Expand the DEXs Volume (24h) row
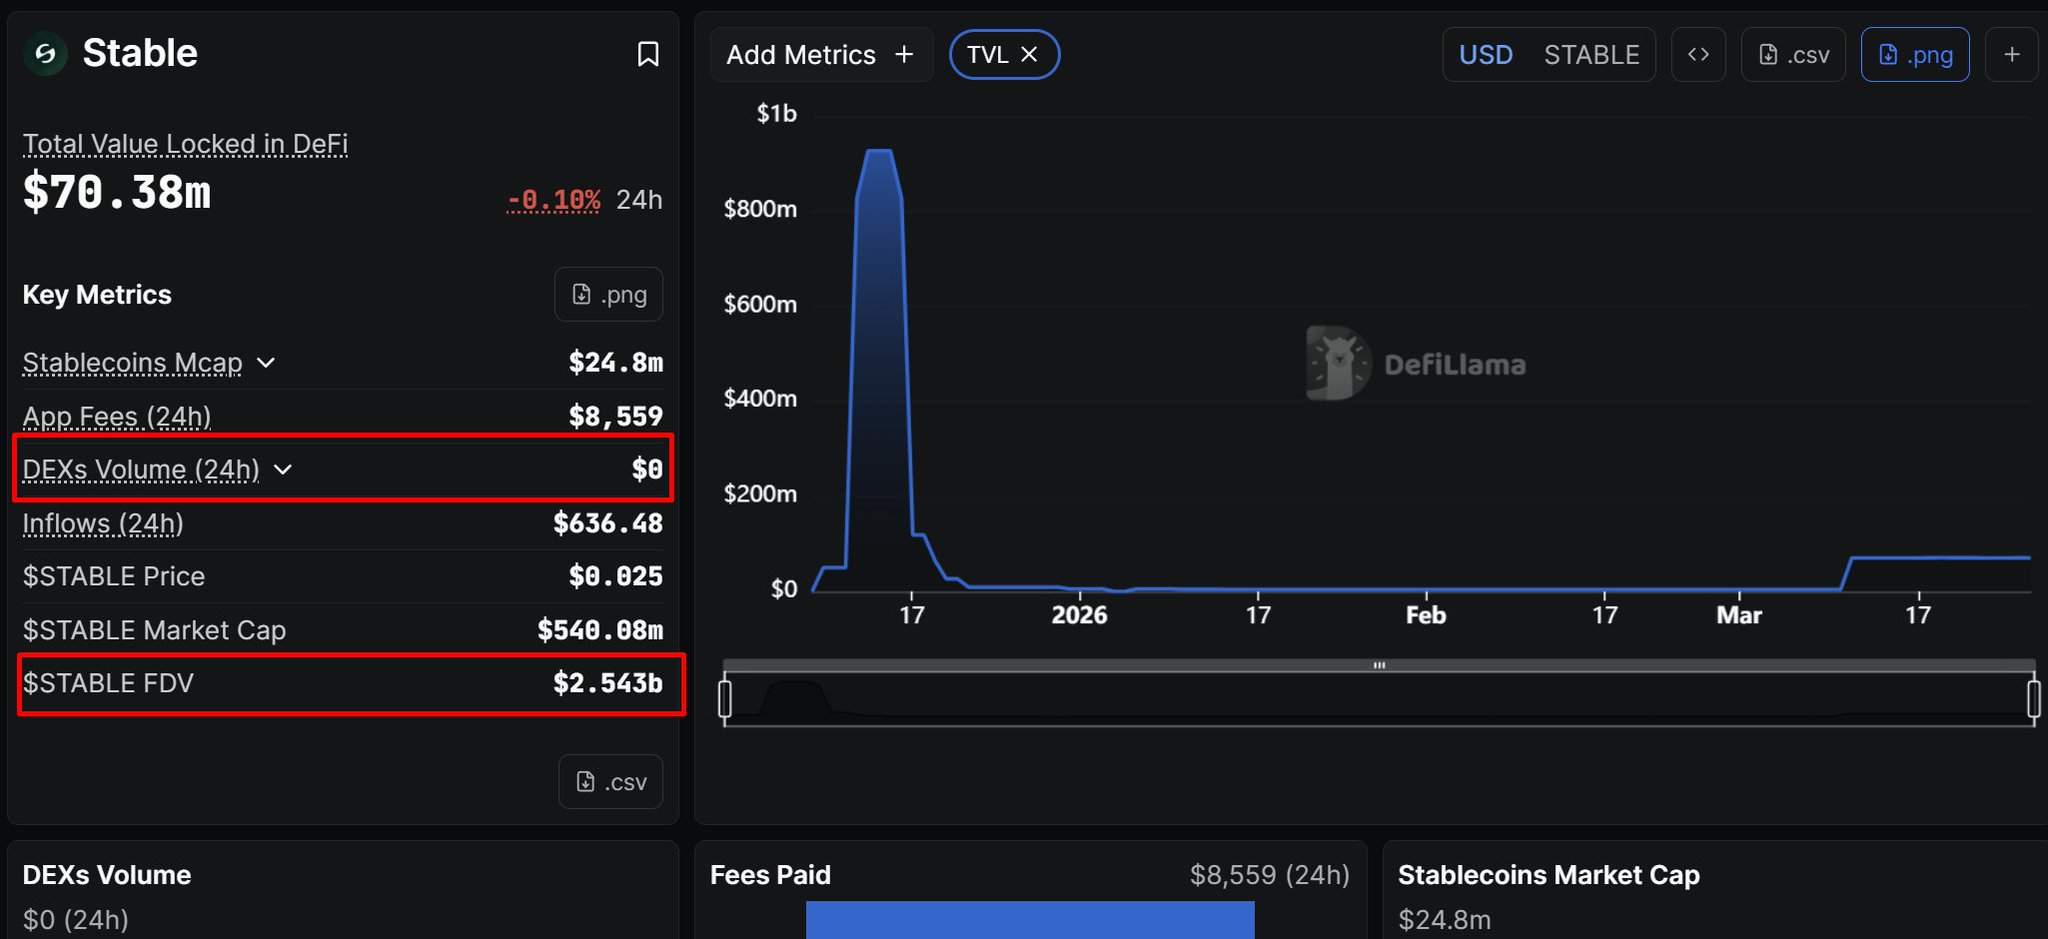The width and height of the screenshot is (2048, 939). click(x=283, y=469)
